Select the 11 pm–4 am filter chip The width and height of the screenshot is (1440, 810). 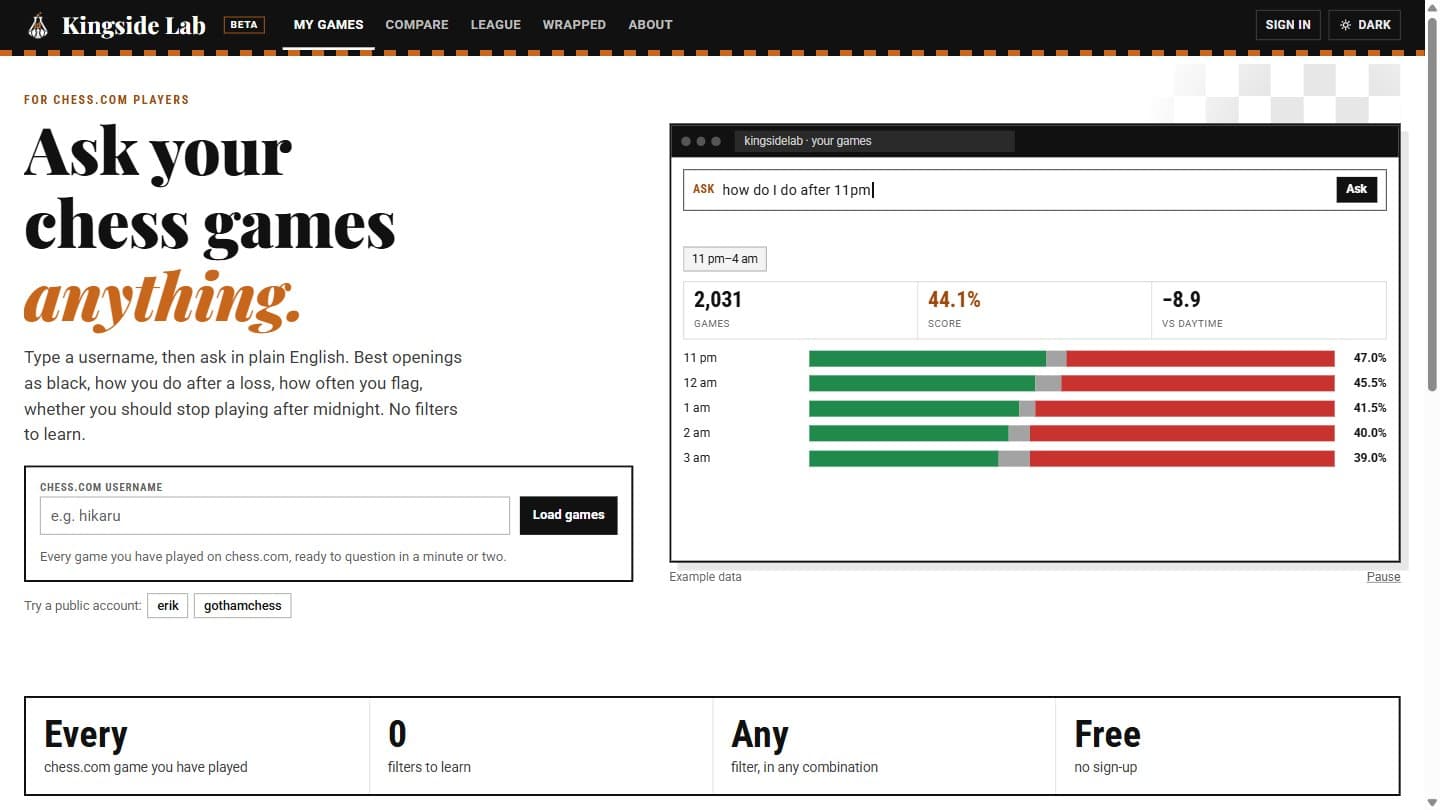click(725, 259)
